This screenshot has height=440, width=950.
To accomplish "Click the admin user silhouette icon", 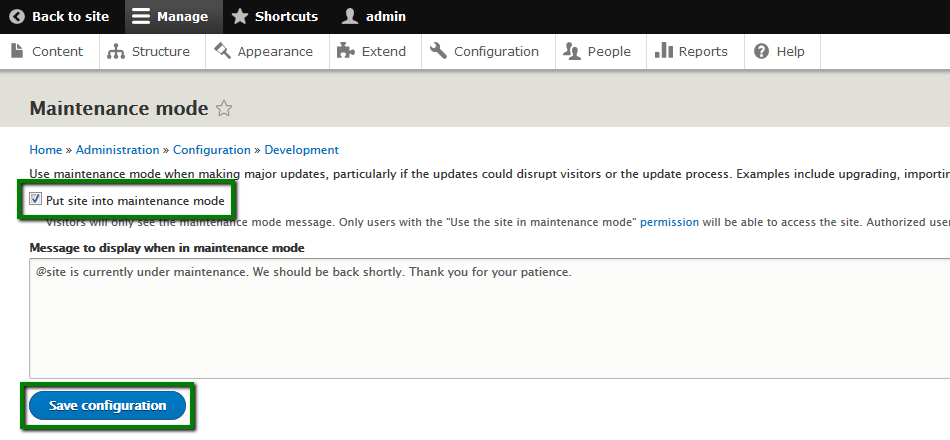I will (x=350, y=16).
